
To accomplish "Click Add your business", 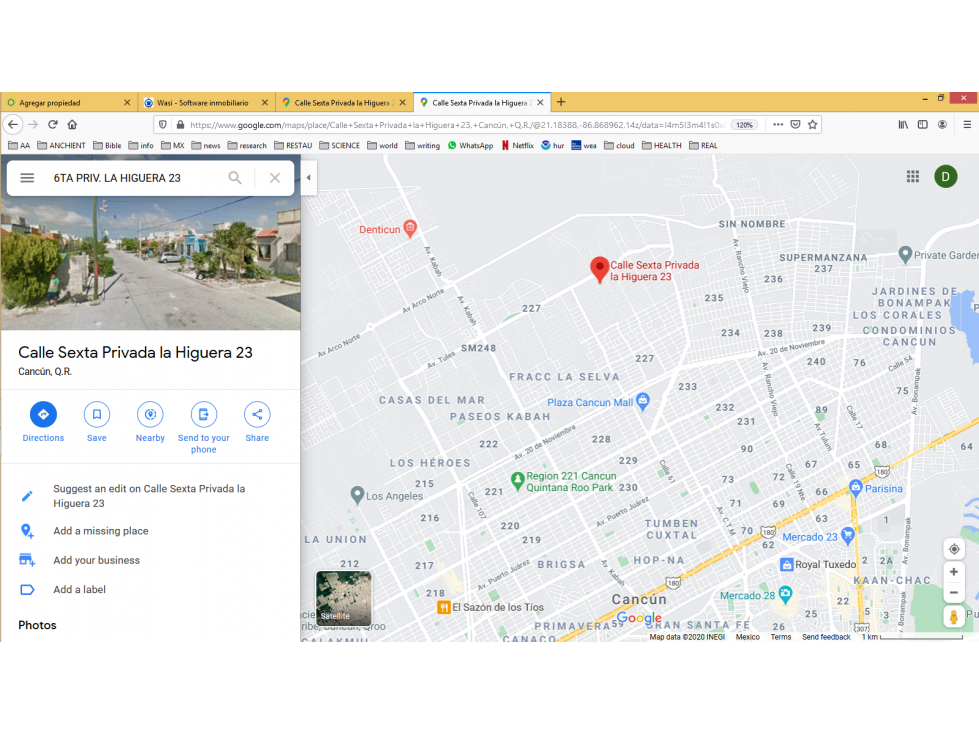I will [x=96, y=560].
